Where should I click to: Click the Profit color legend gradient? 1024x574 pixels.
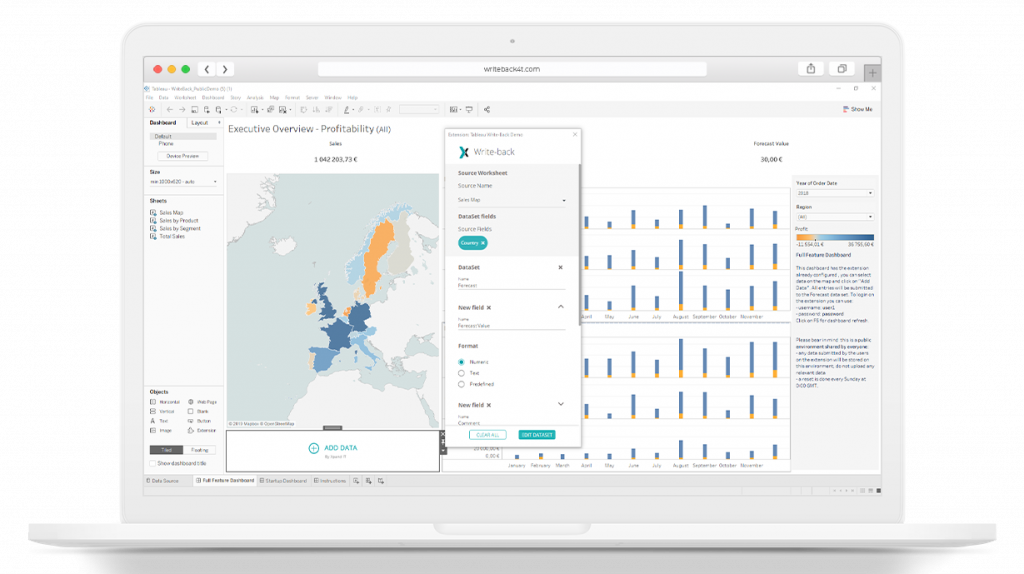click(834, 238)
